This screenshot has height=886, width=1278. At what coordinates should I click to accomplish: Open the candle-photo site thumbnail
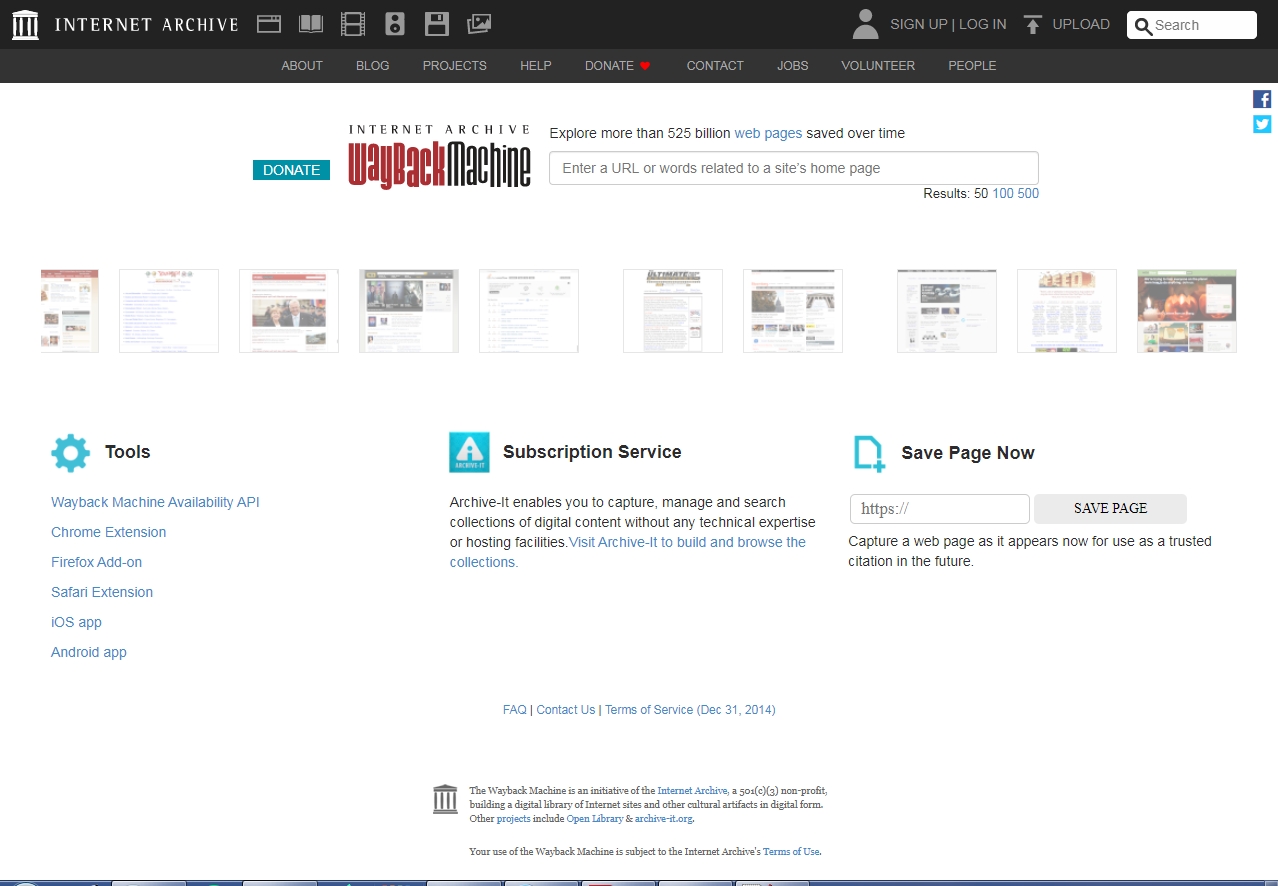(x=1187, y=311)
